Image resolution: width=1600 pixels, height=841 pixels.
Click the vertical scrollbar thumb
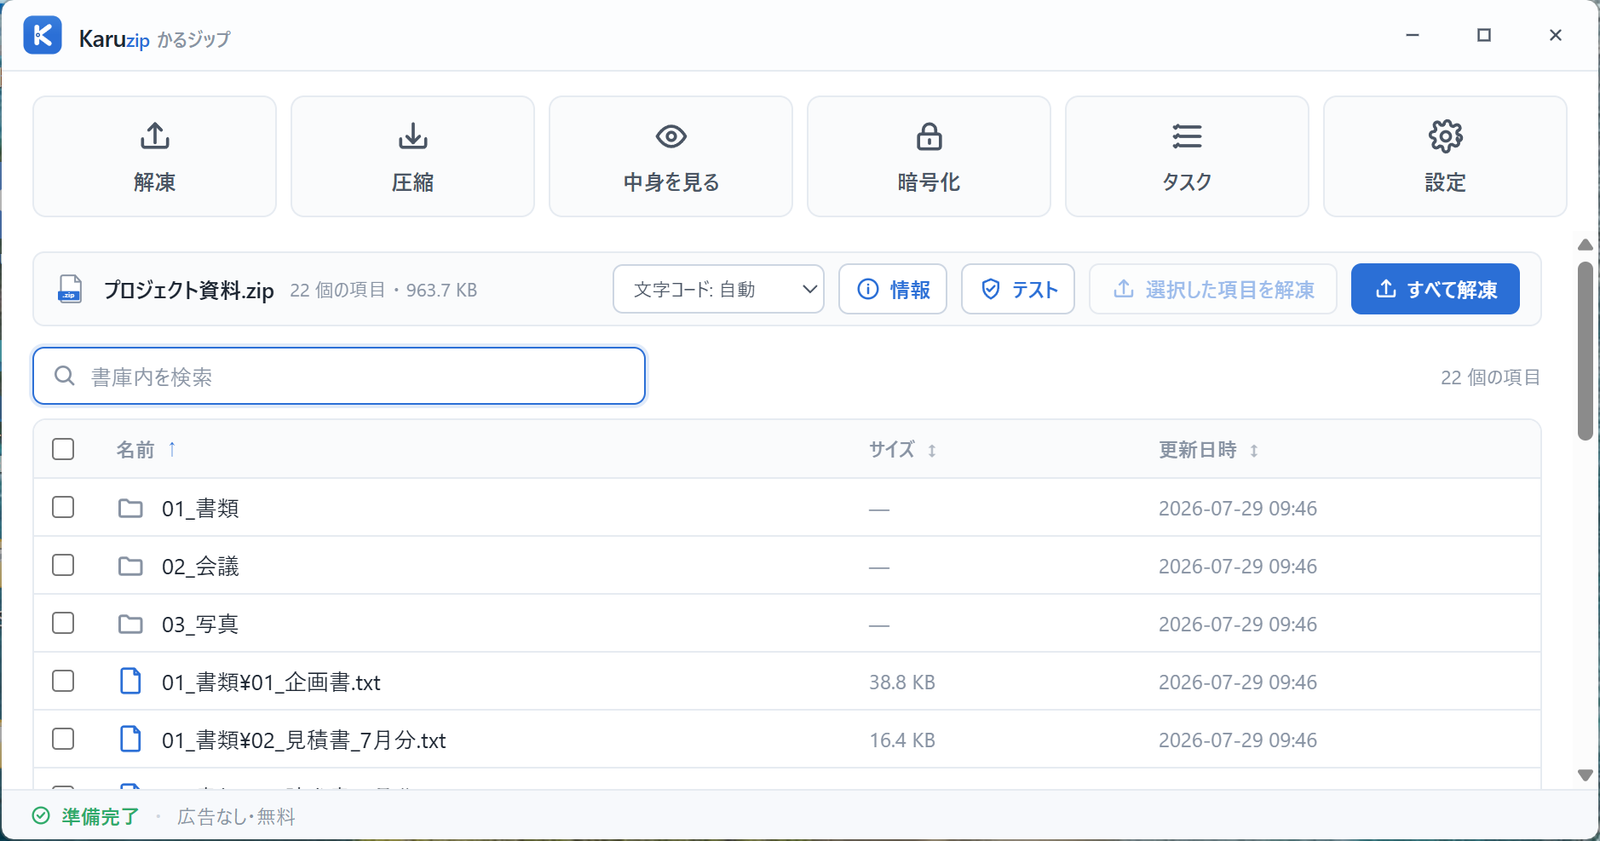click(1585, 351)
